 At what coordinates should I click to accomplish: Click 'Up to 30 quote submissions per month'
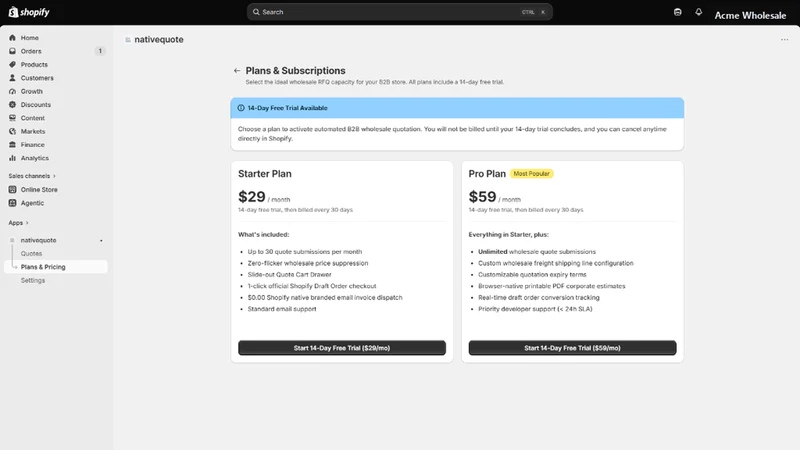tap(305, 252)
